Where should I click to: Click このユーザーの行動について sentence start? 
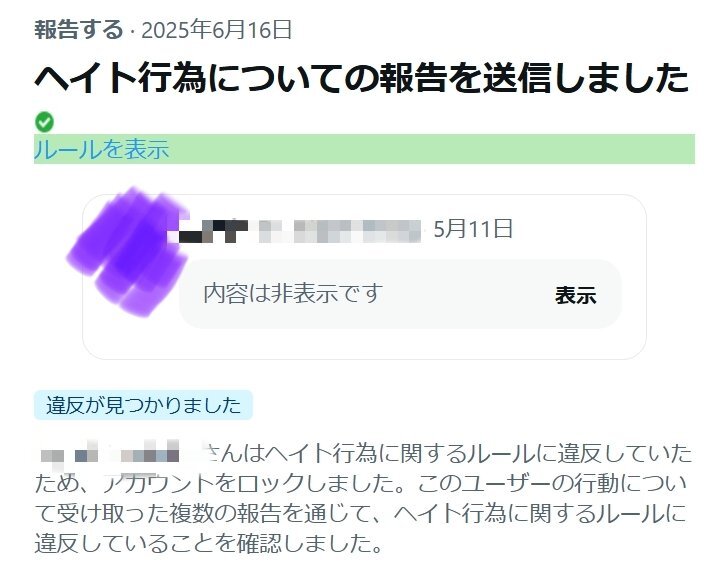(552, 484)
